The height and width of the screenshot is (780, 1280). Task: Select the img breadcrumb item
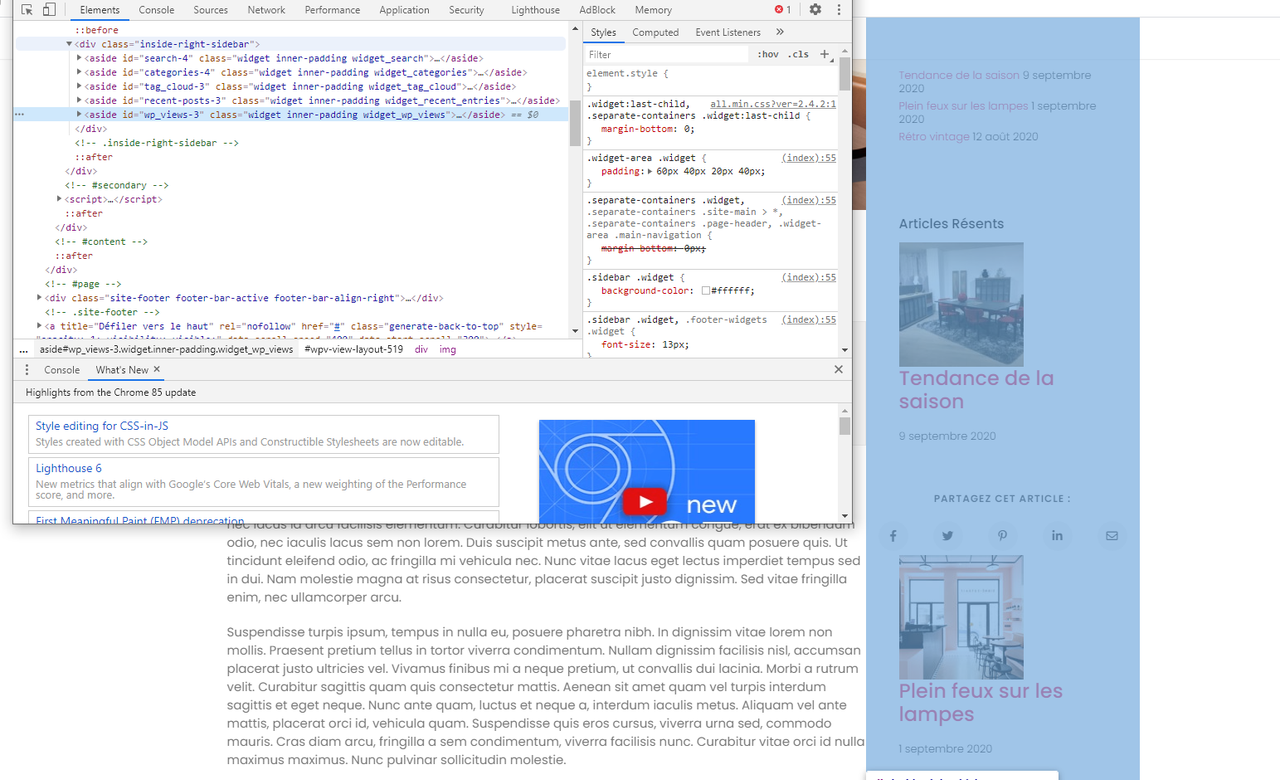point(447,350)
